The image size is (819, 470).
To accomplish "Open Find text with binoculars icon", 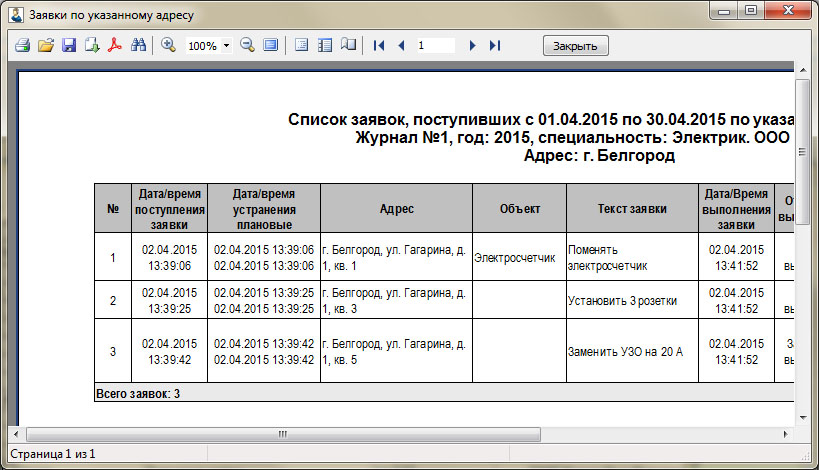I will tap(138, 45).
